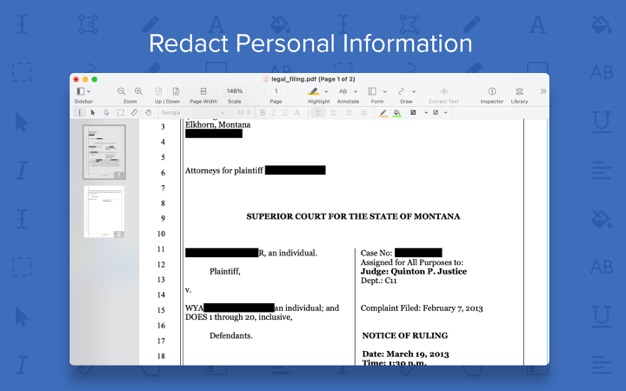Select the redact eraser tool

click(134, 113)
